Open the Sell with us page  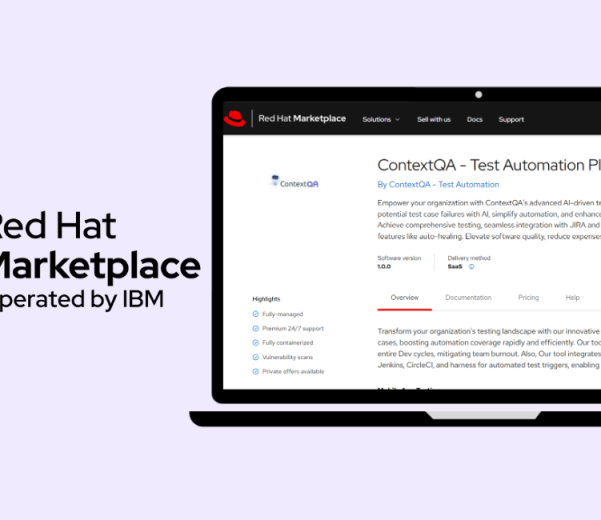click(433, 119)
